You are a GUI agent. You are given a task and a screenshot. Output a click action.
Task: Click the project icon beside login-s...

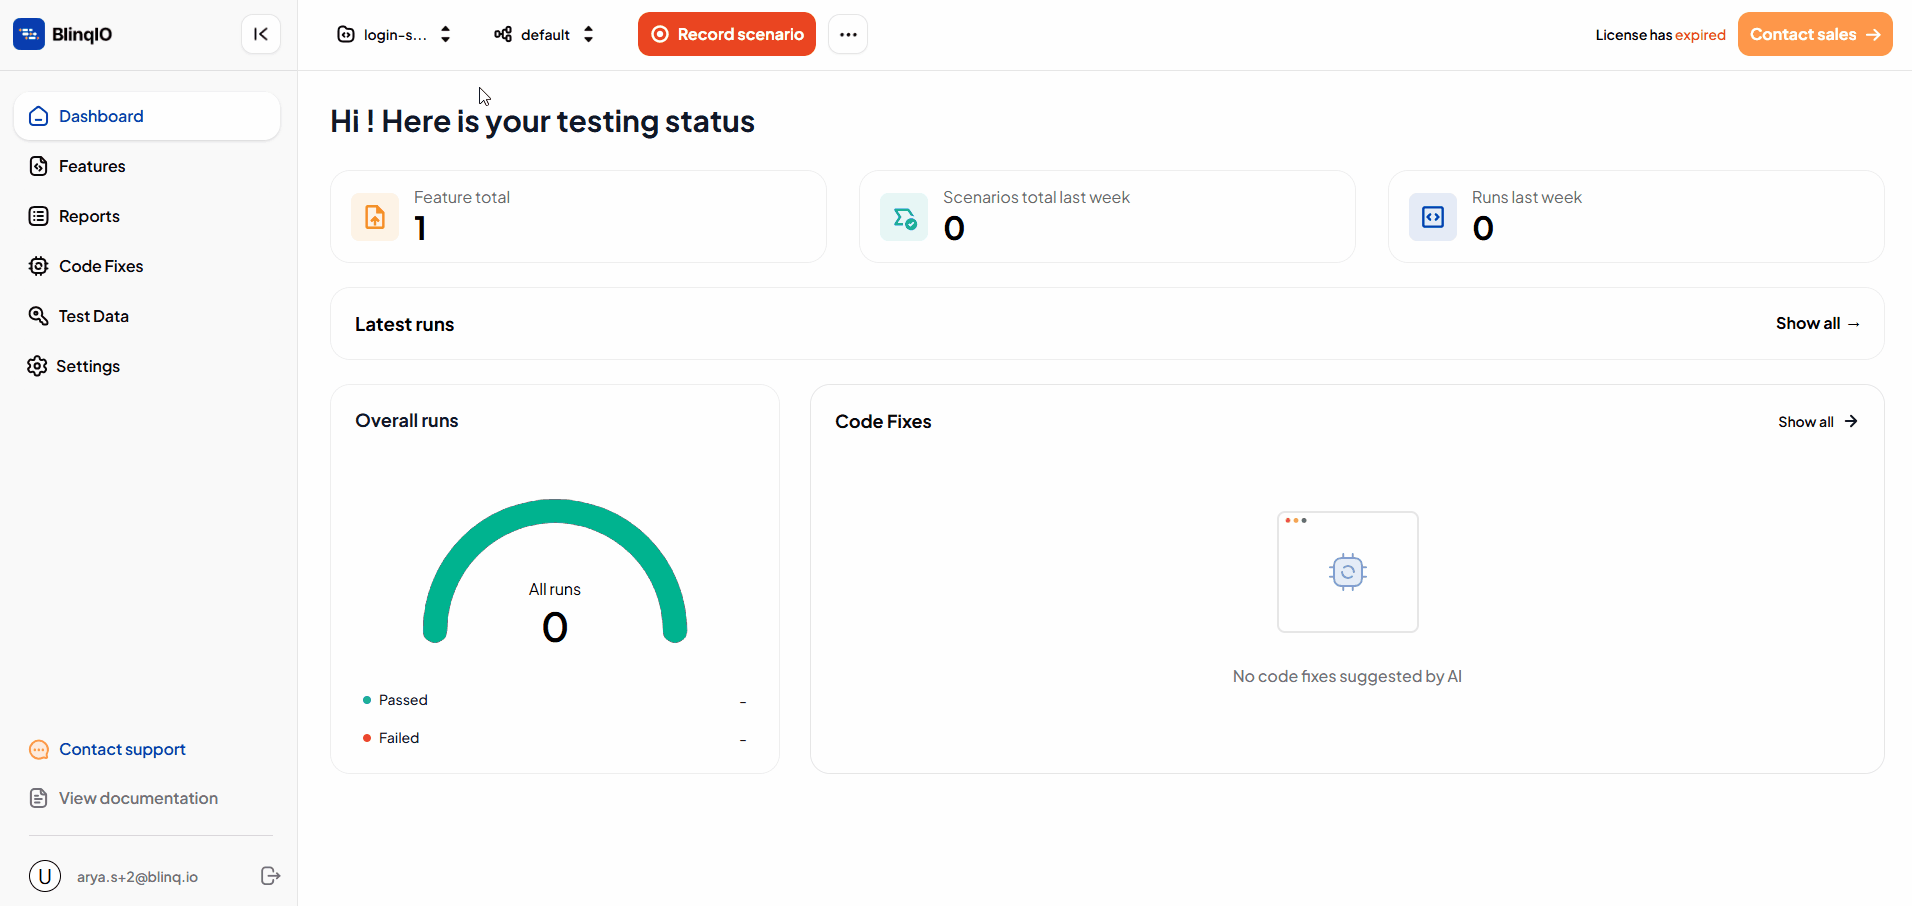[346, 34]
